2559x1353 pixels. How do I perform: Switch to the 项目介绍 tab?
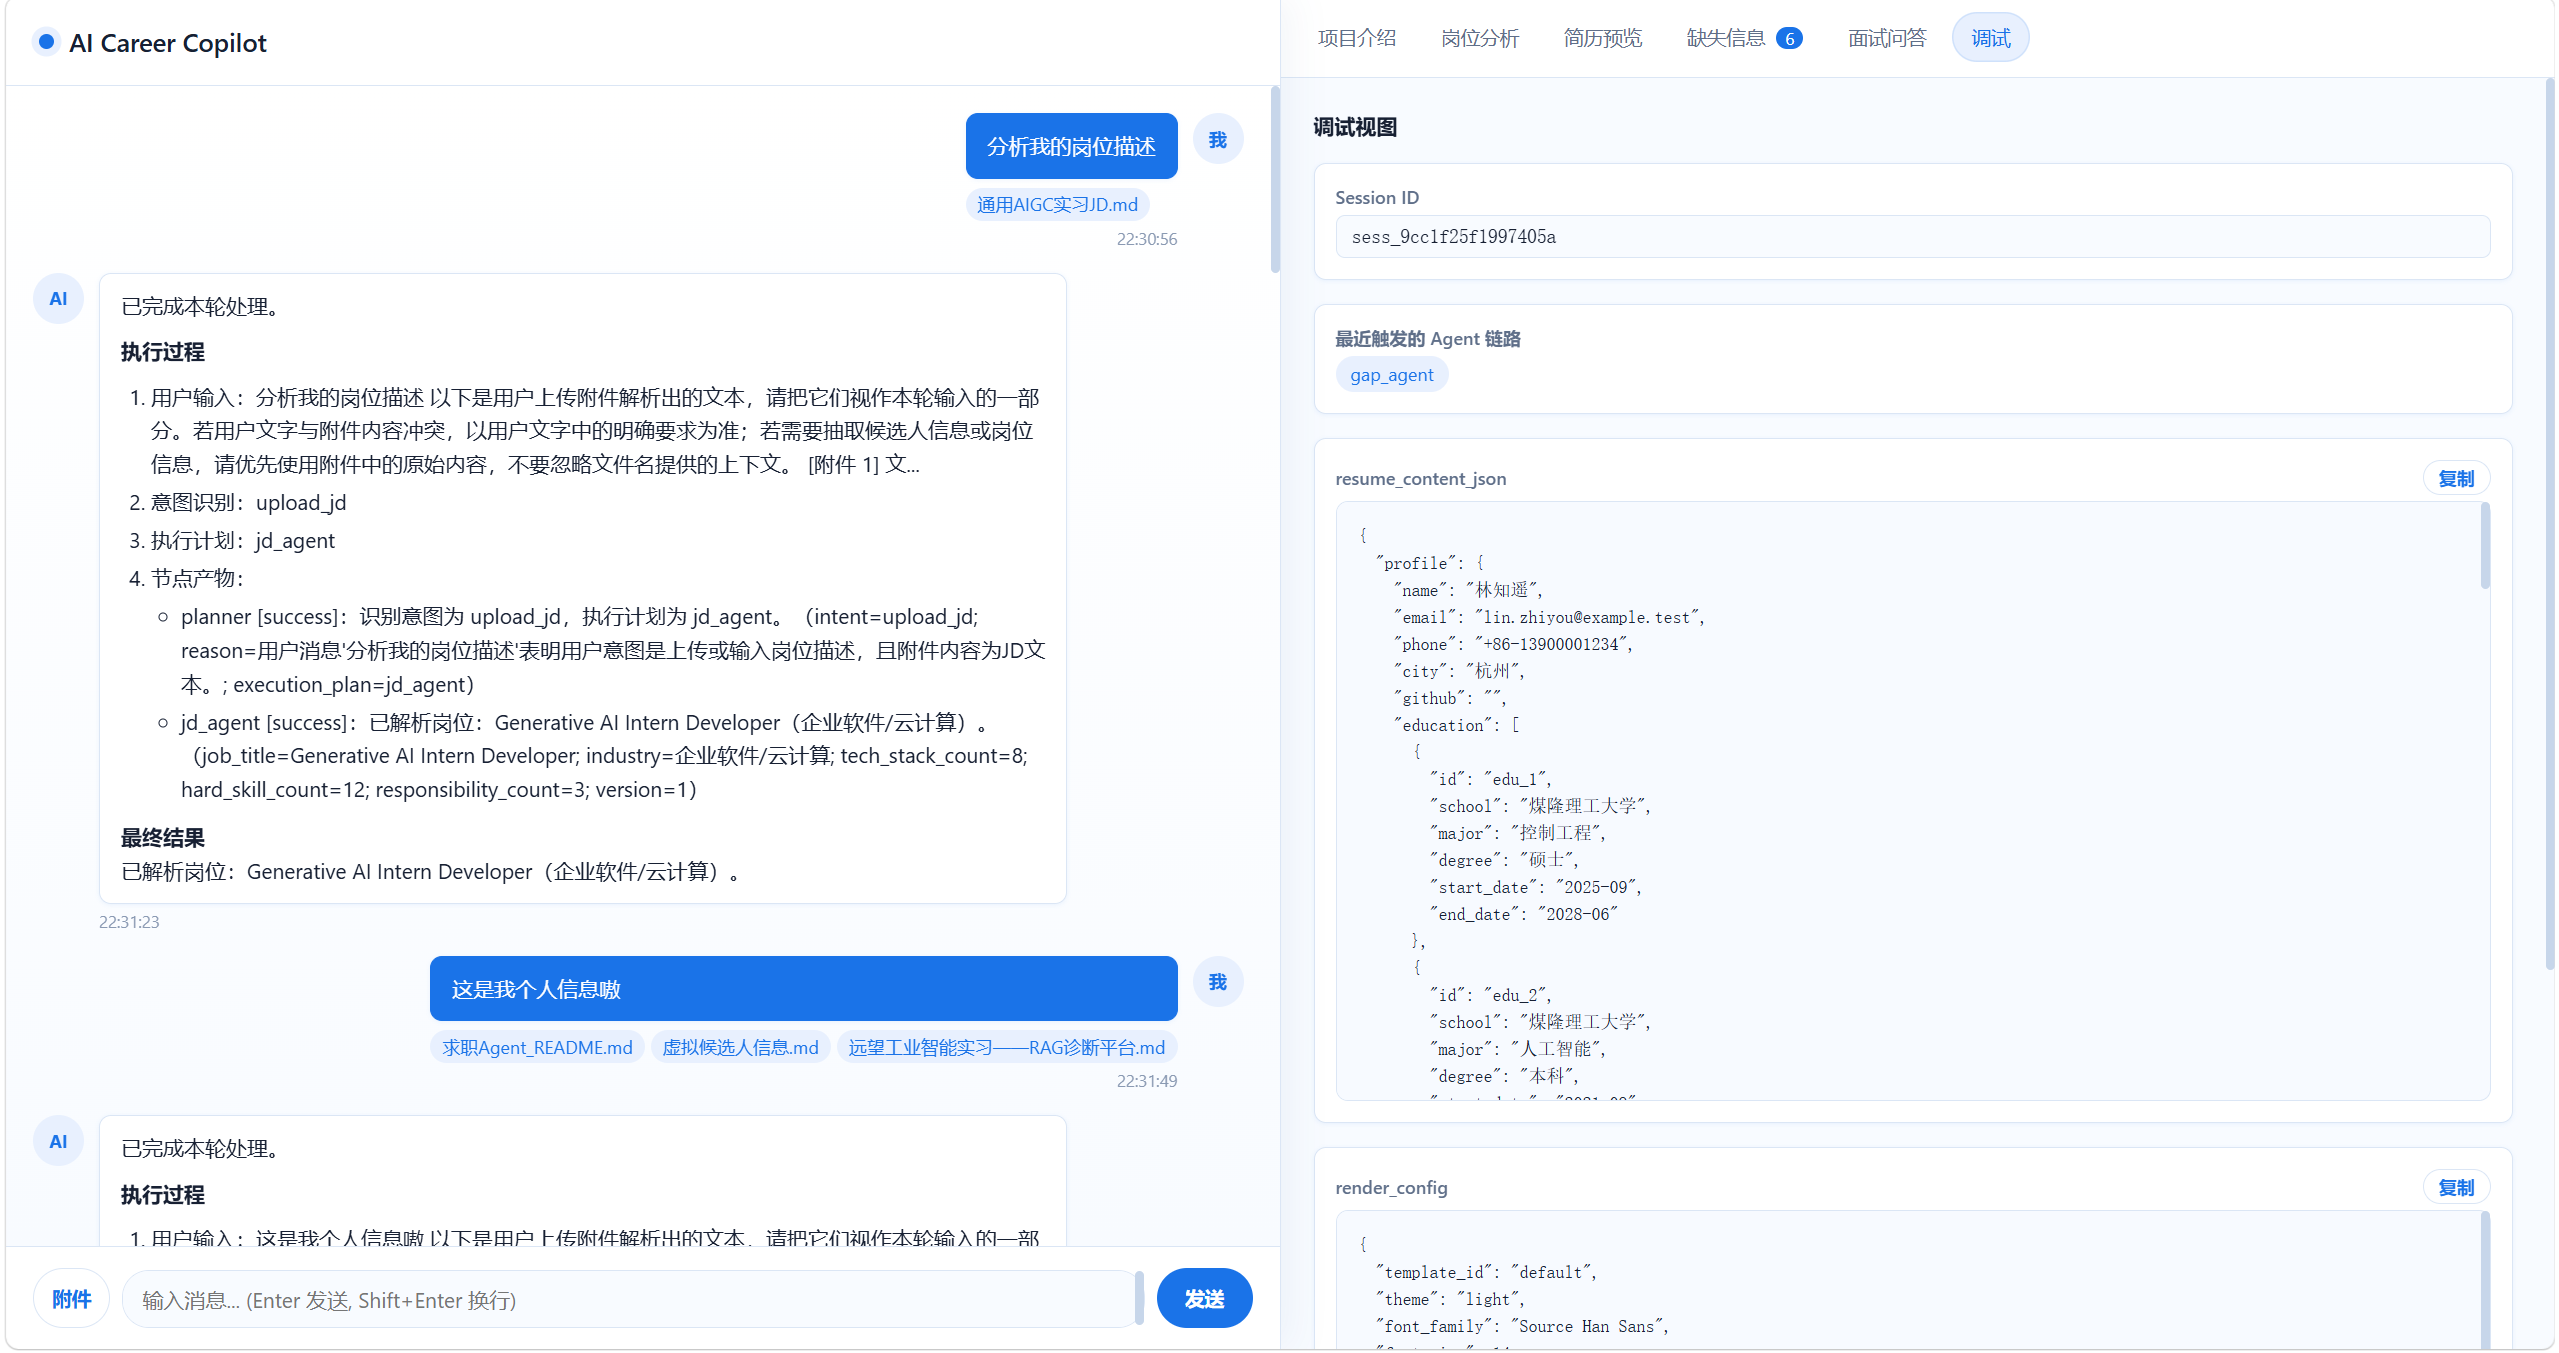[x=1356, y=38]
